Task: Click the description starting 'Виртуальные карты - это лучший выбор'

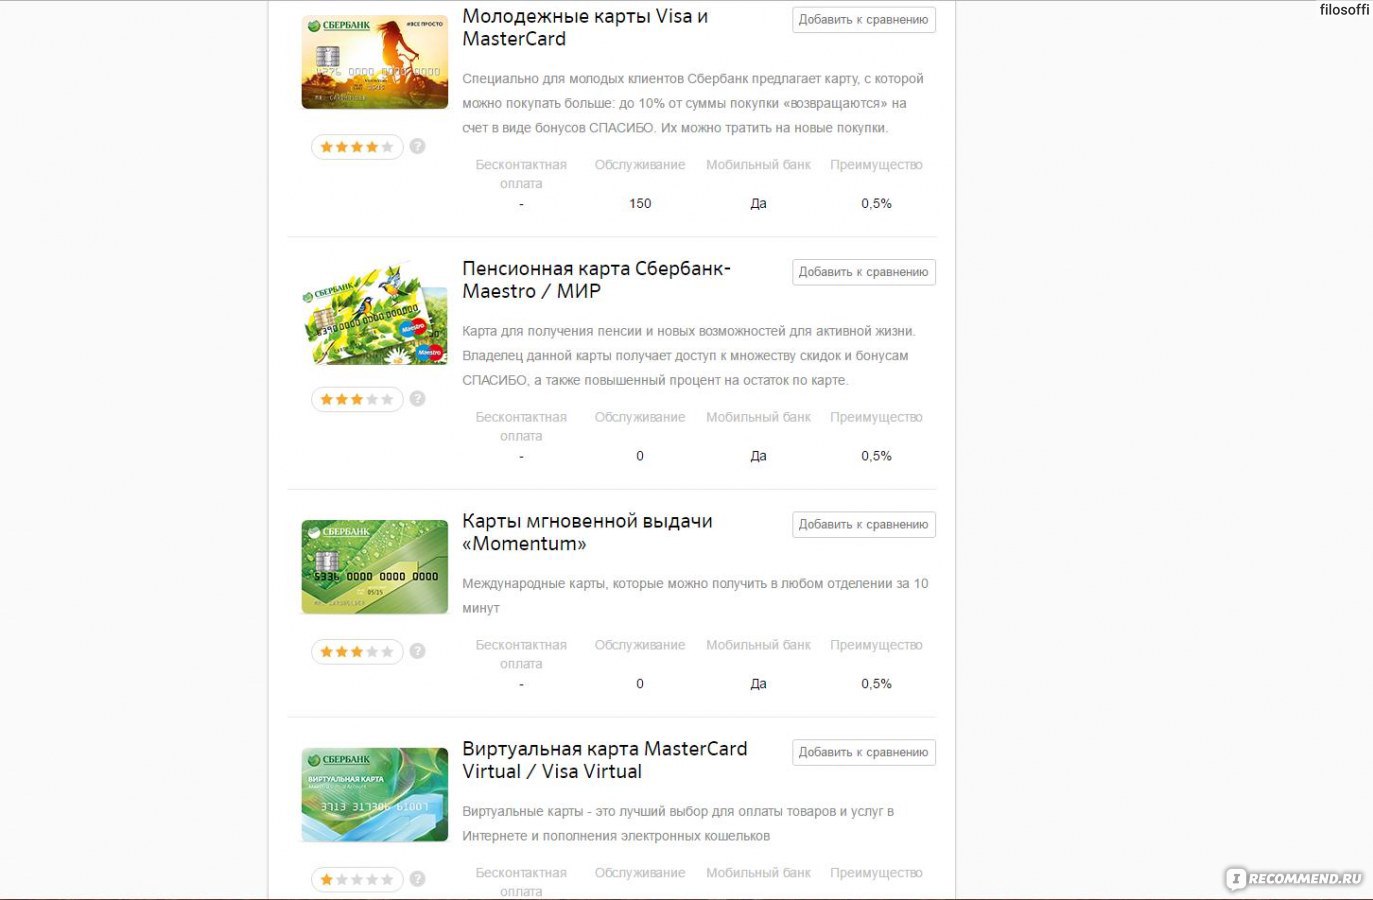Action: 678,824
